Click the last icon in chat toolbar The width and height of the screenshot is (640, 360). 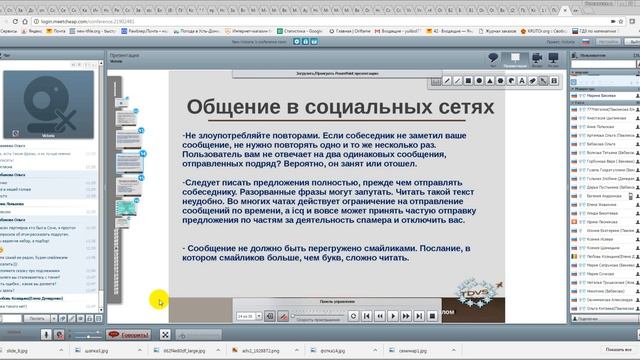[x=98, y=318]
